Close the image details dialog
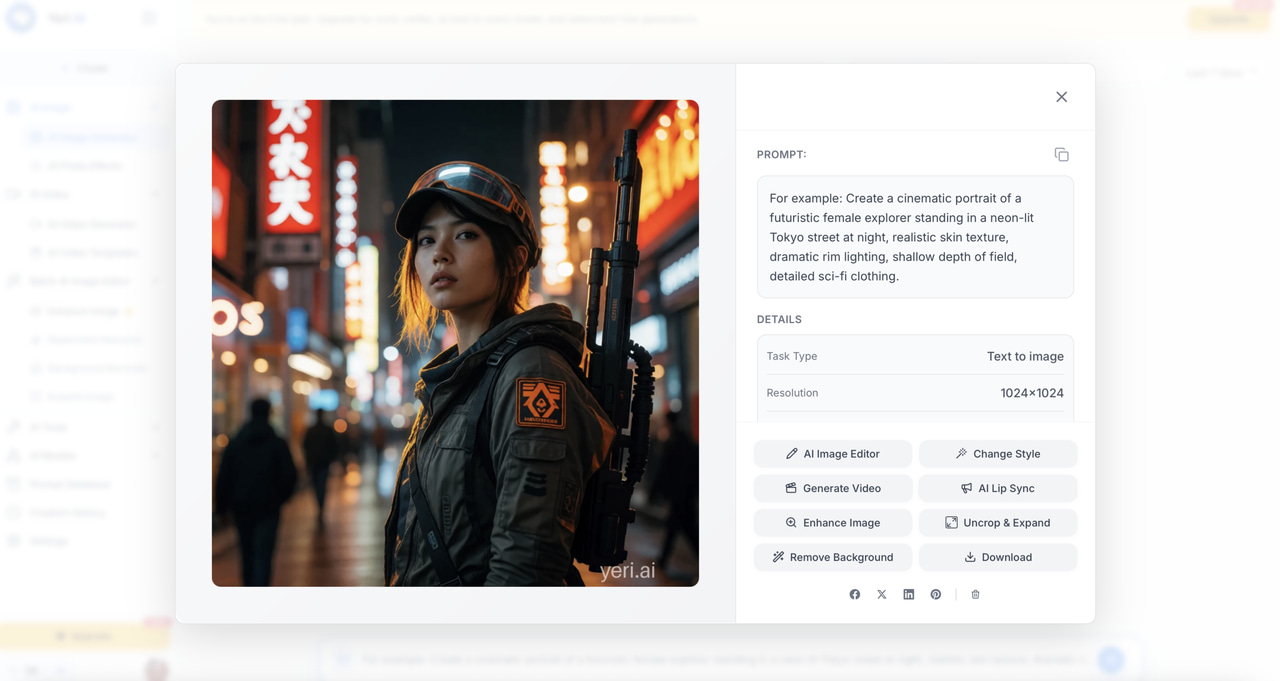Viewport: 1280px width, 681px height. point(1061,97)
